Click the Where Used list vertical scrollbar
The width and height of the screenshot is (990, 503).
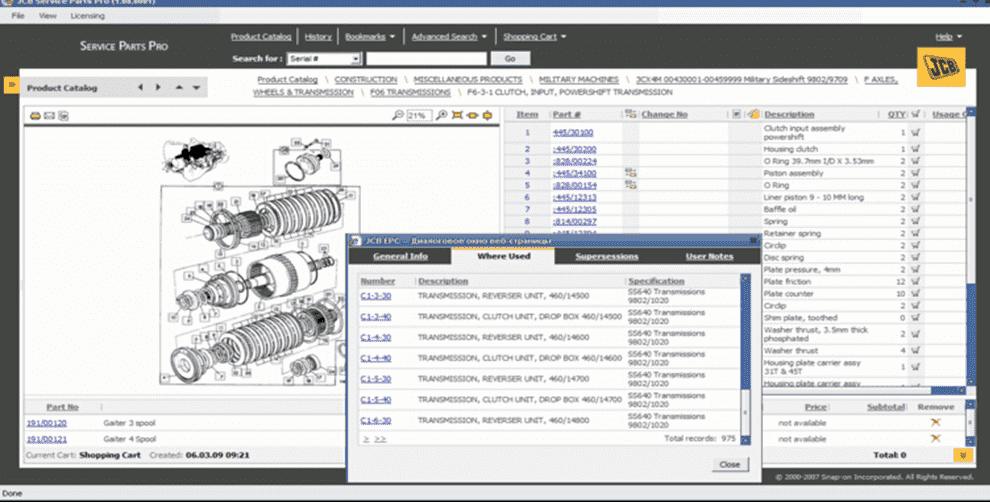click(x=745, y=360)
